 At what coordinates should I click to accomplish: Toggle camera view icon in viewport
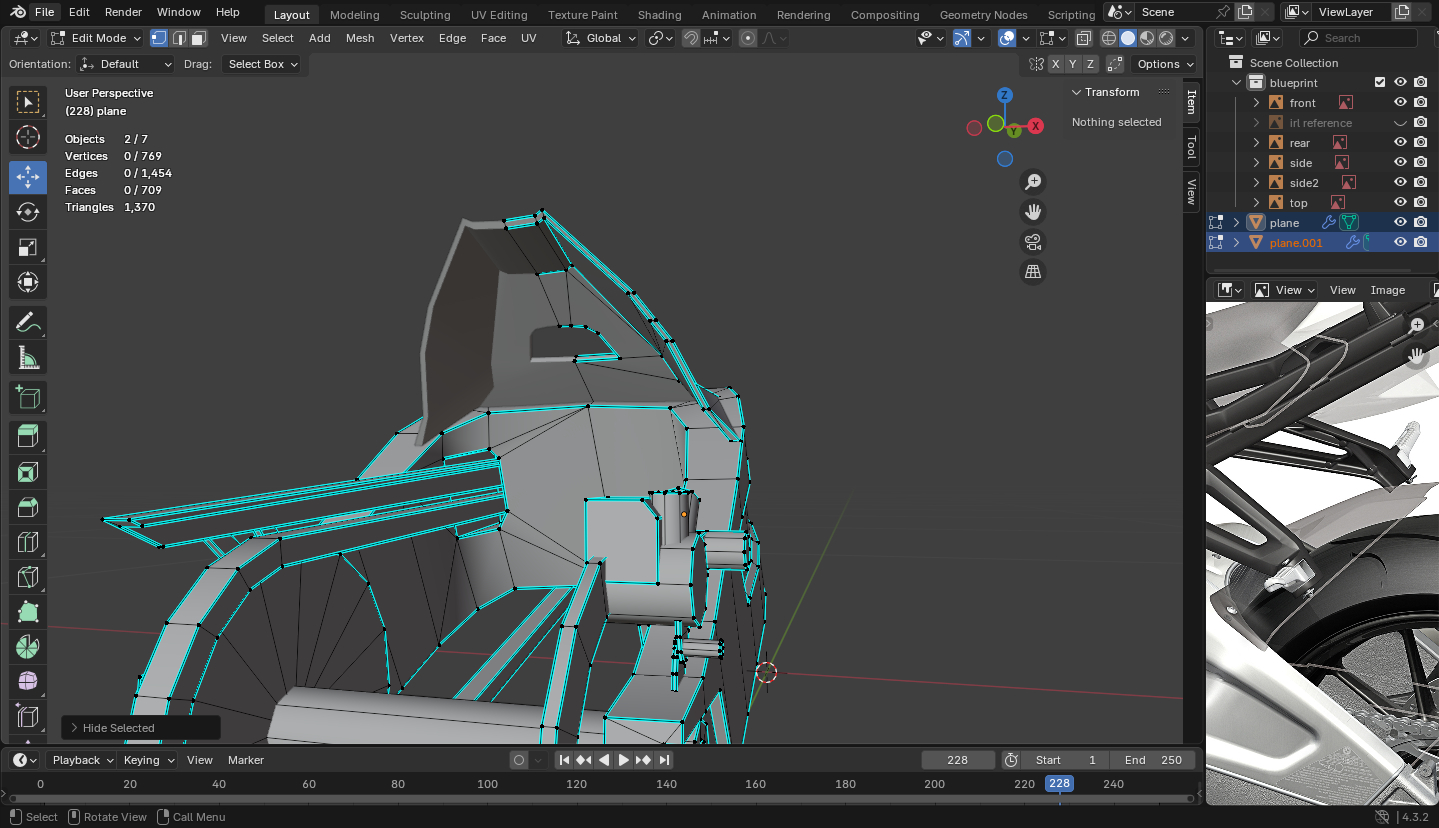tap(1033, 242)
